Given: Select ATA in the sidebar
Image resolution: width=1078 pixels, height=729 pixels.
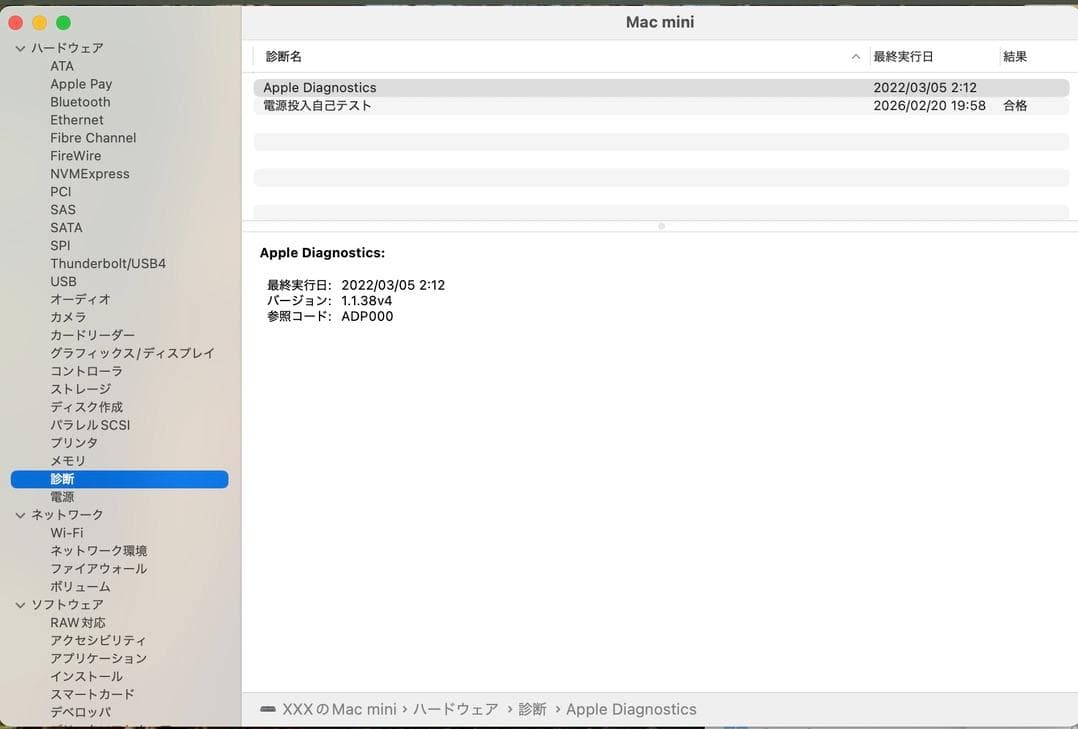Looking at the screenshot, I should 62,66.
